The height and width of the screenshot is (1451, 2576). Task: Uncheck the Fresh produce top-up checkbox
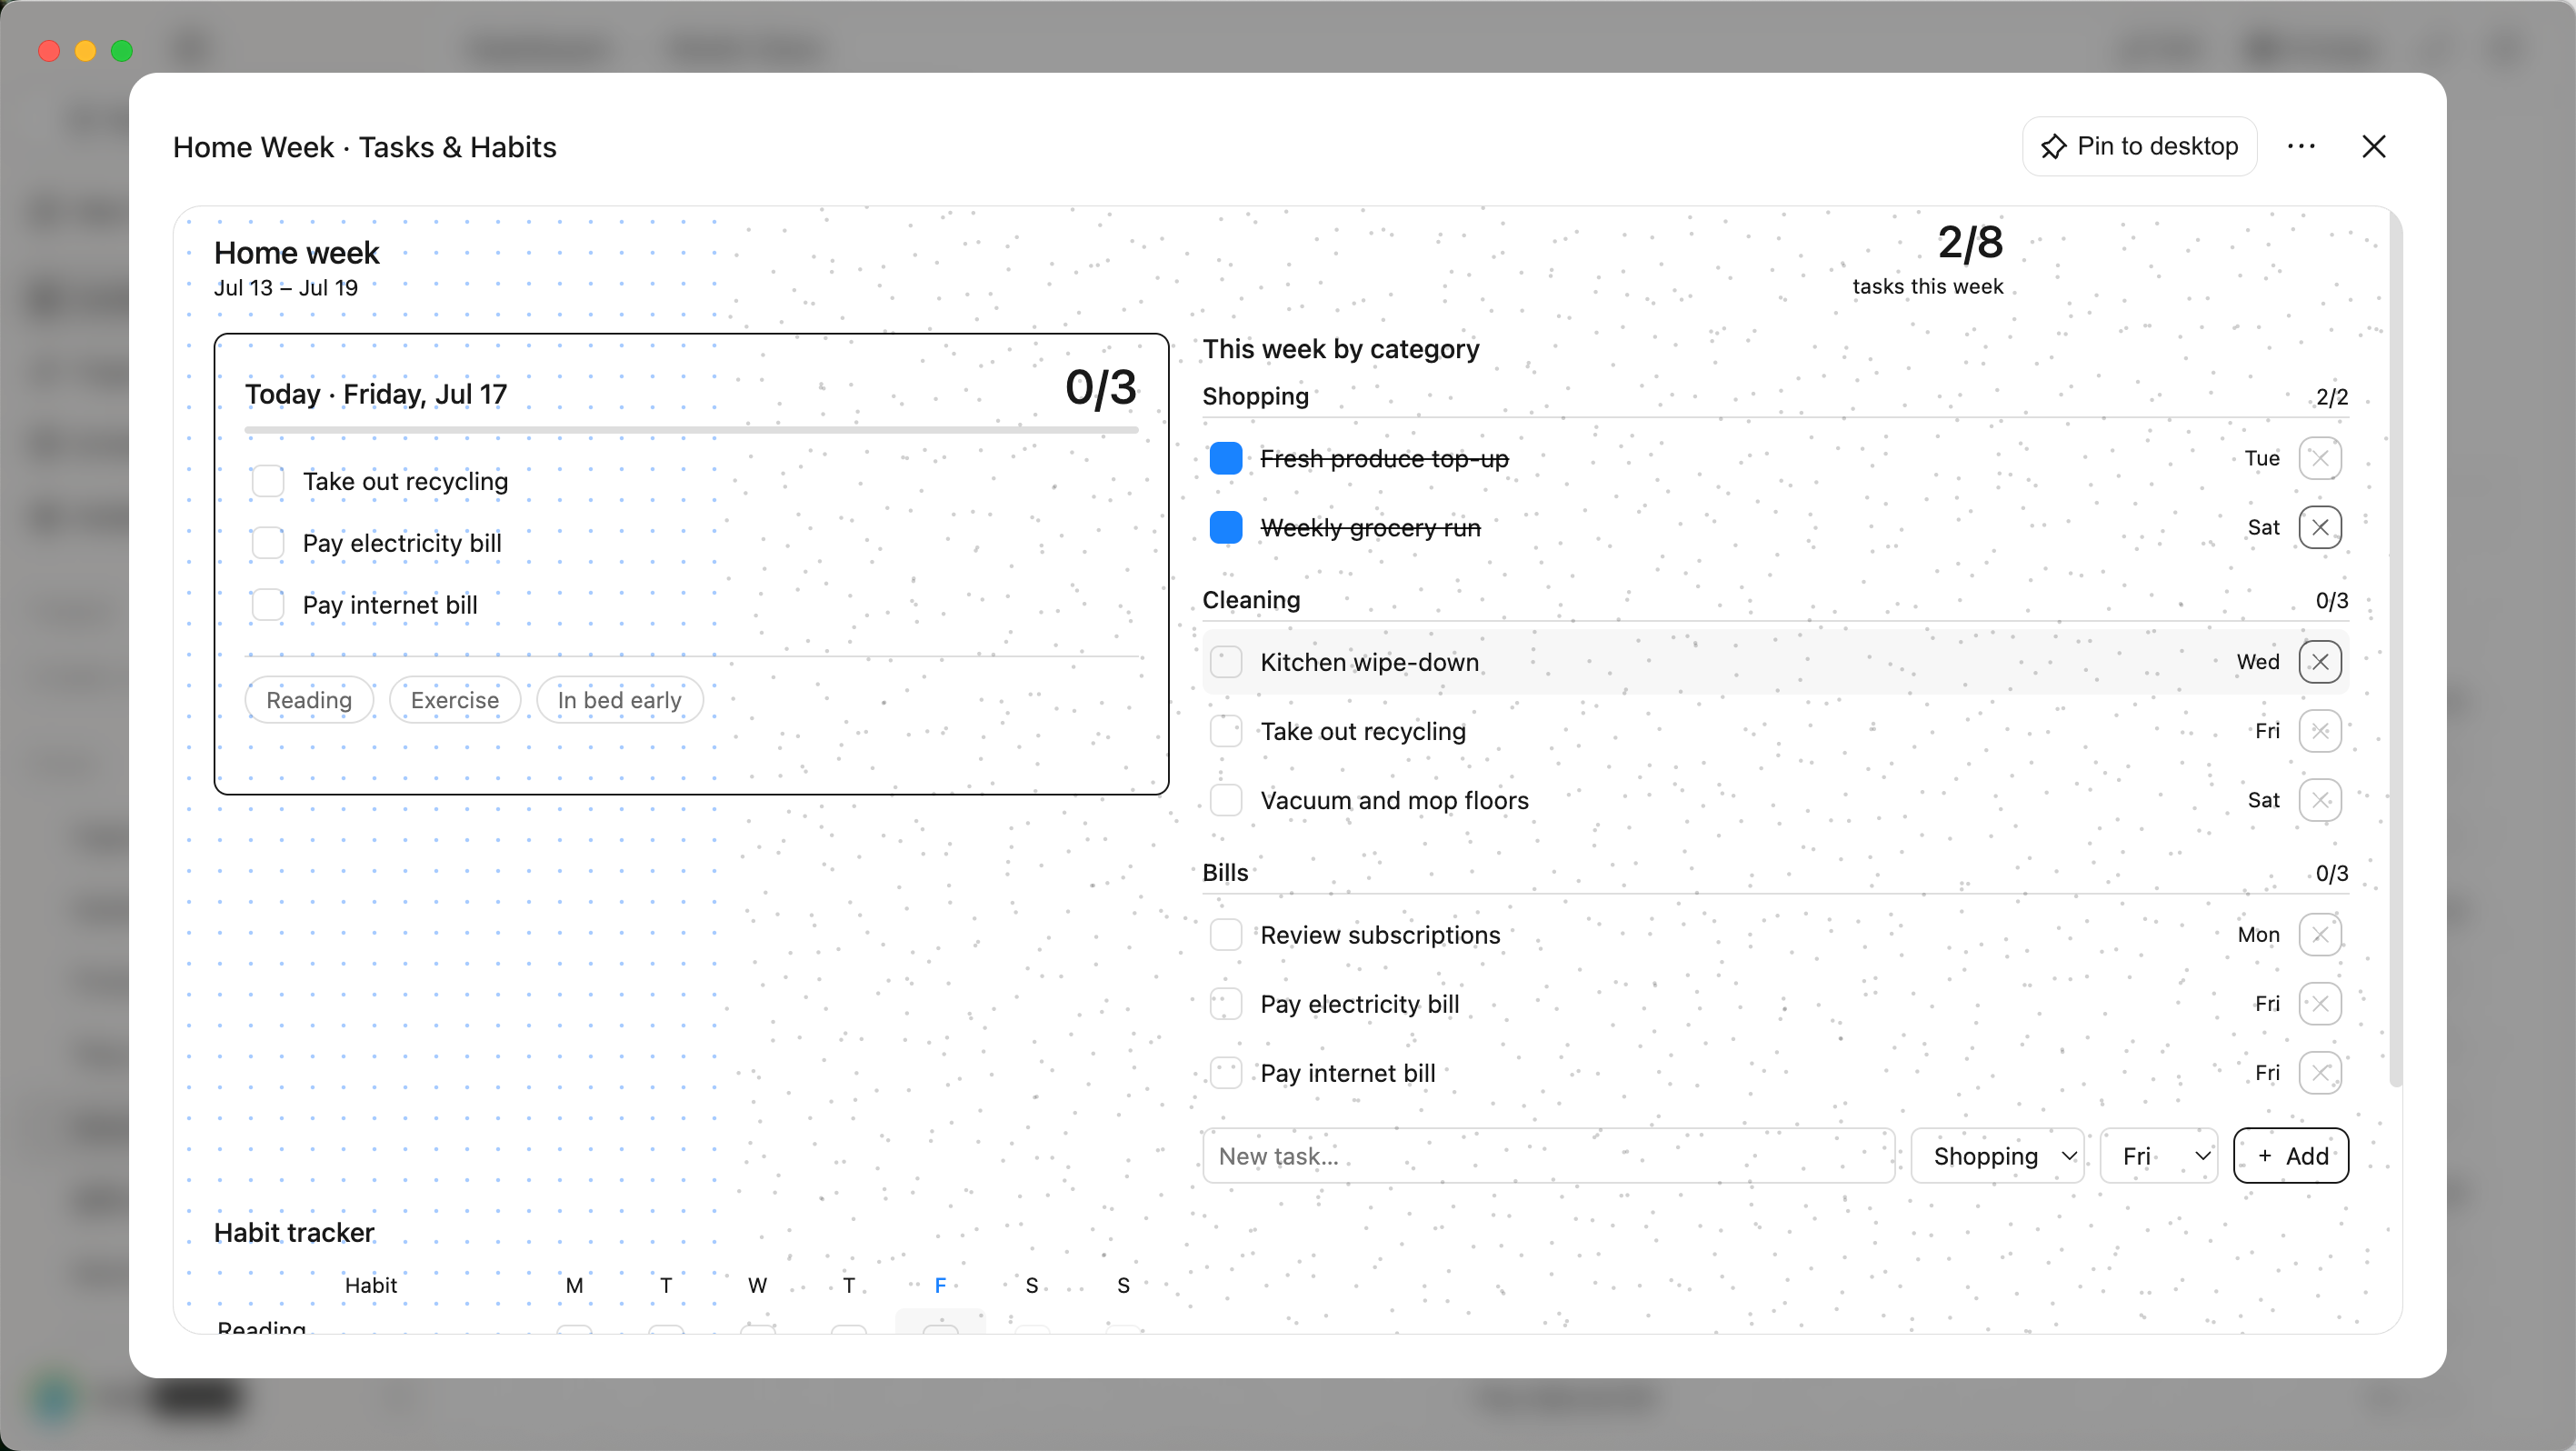point(1226,458)
